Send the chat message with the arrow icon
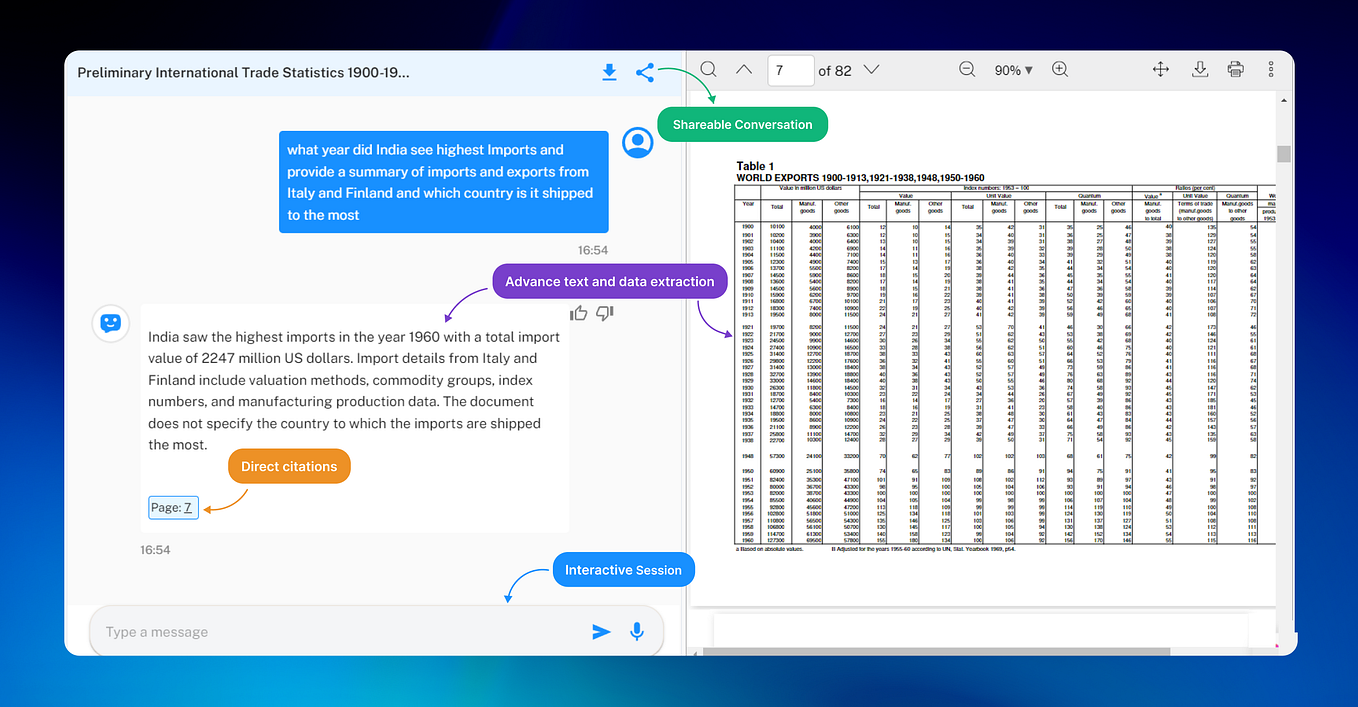1358x707 pixels. point(601,631)
